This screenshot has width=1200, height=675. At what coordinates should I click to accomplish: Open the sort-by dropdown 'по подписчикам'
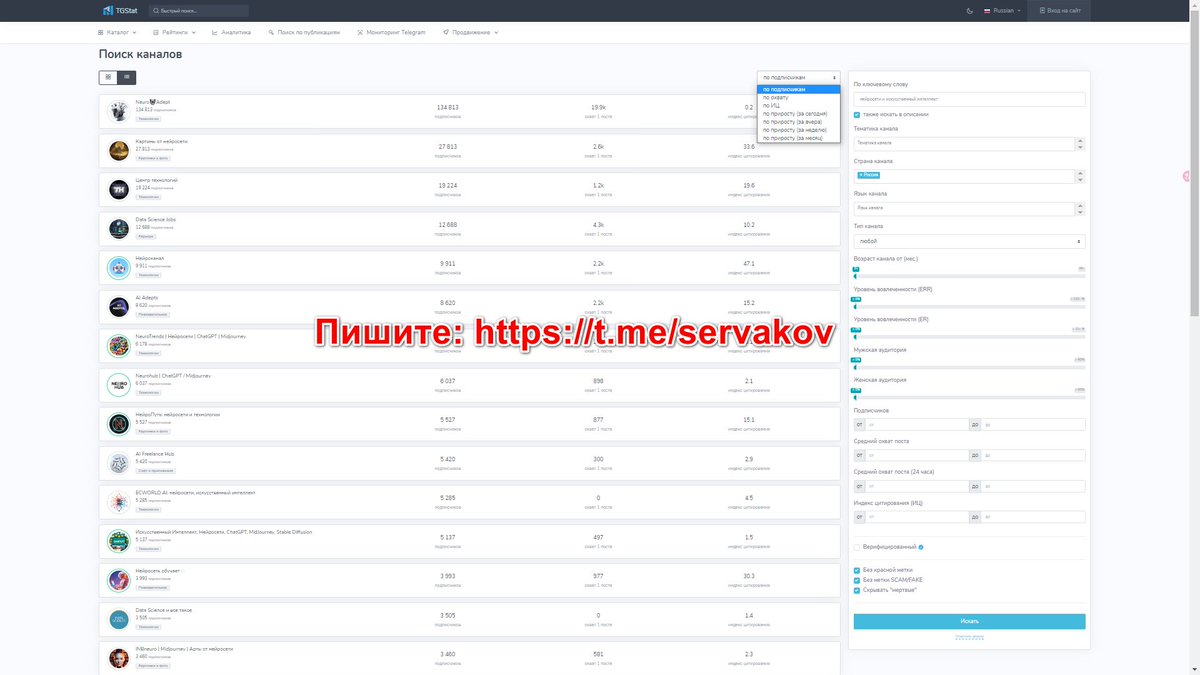click(x=798, y=77)
